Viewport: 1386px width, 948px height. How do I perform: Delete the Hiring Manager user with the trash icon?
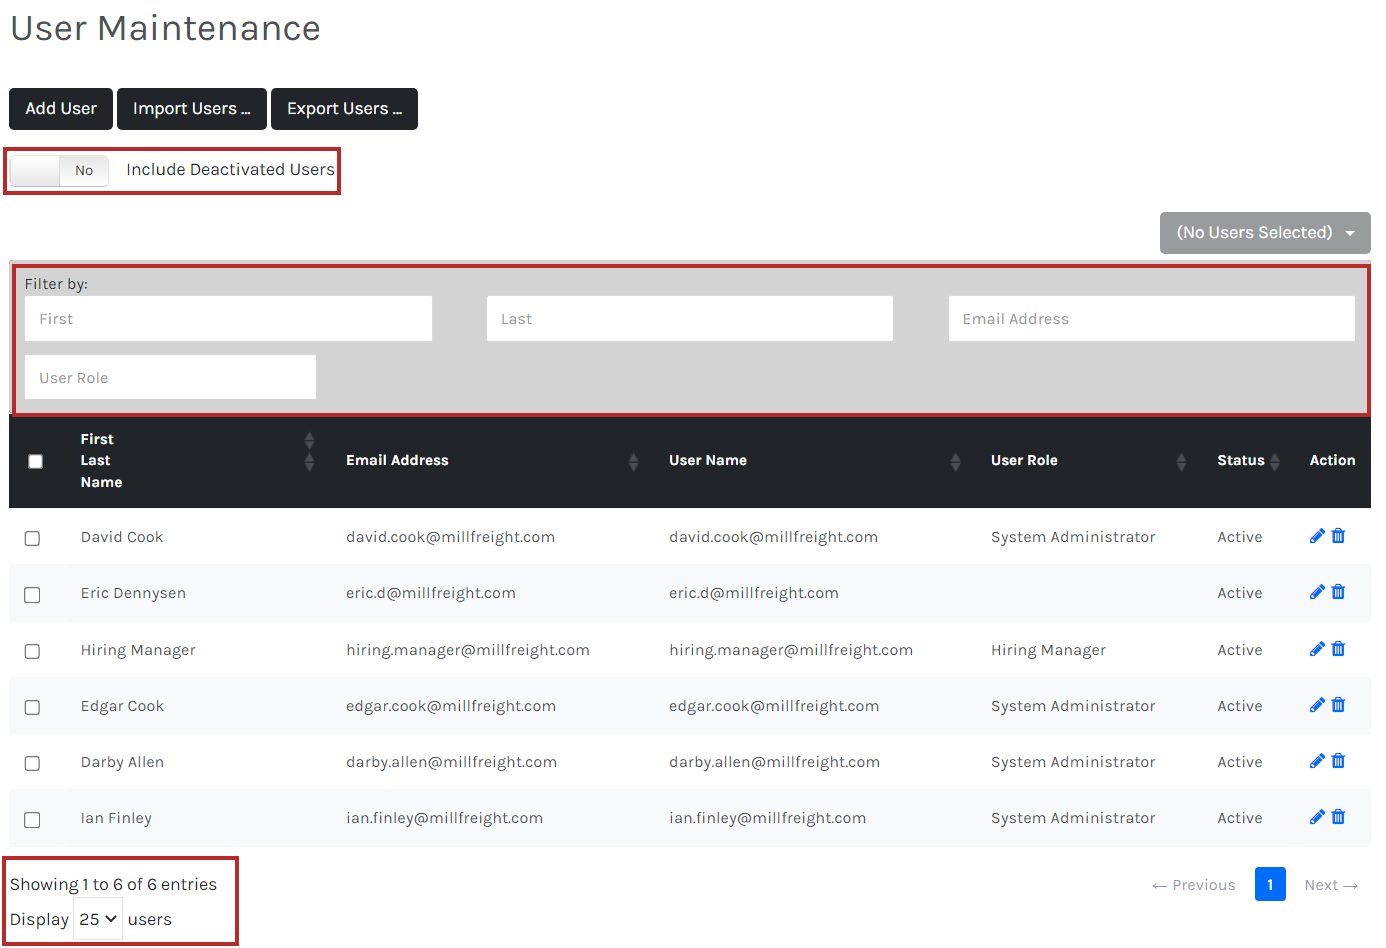coord(1338,649)
